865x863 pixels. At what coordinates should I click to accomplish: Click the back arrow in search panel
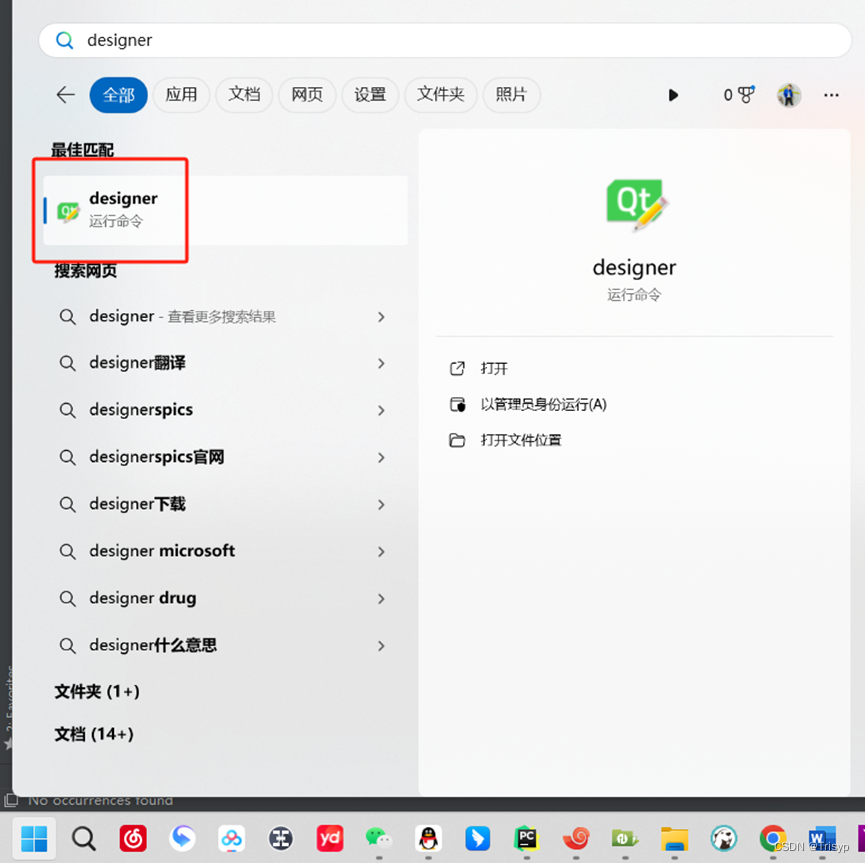tap(66, 95)
